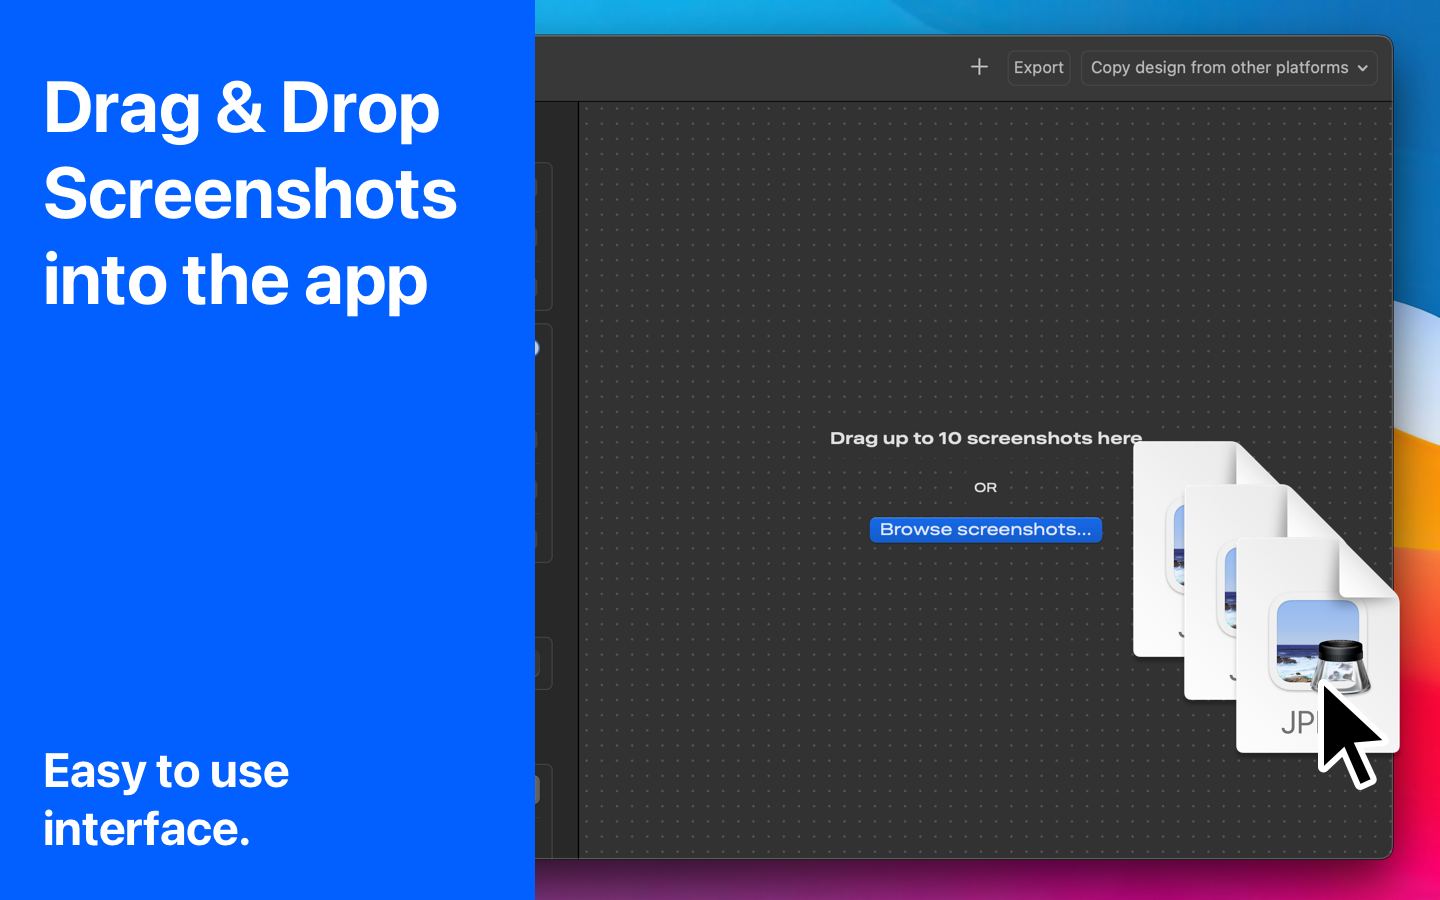Click the Easy to use interface caption
Image resolution: width=1440 pixels, height=900 pixels.
[166, 800]
